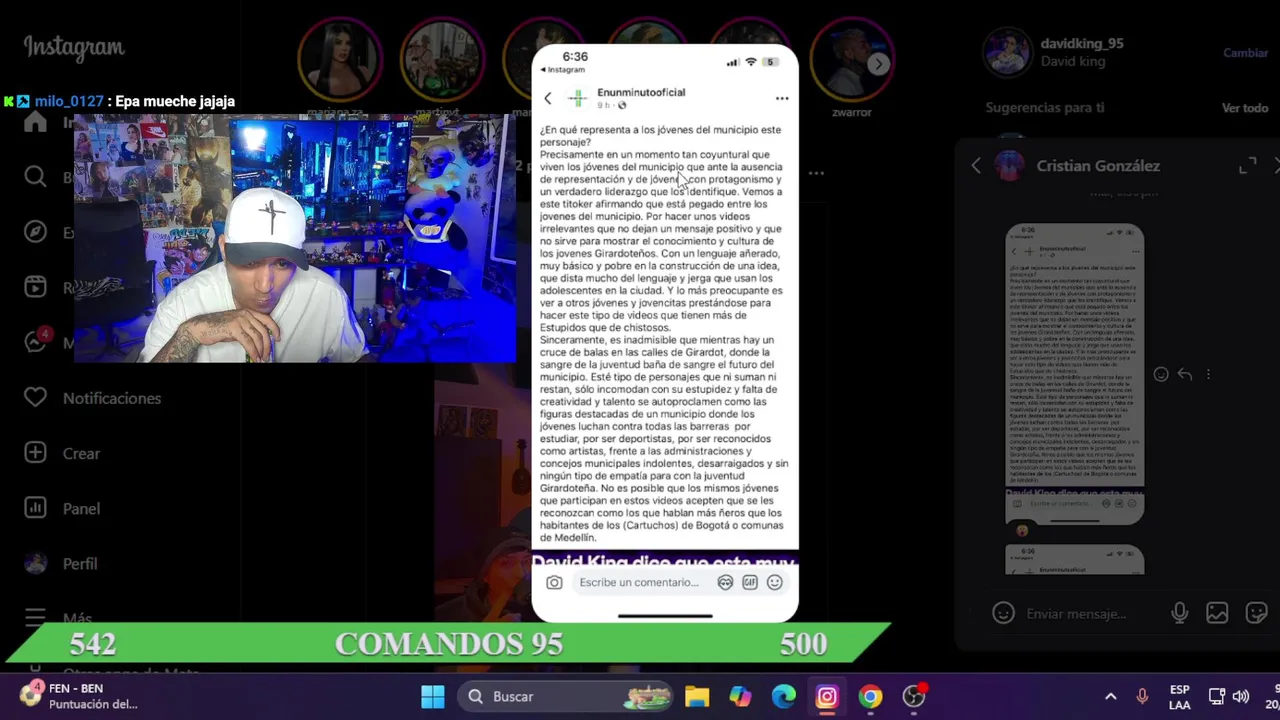Image resolution: width=1280 pixels, height=720 pixels.
Task: Switch to Instagram app on taskbar
Action: click(827, 696)
